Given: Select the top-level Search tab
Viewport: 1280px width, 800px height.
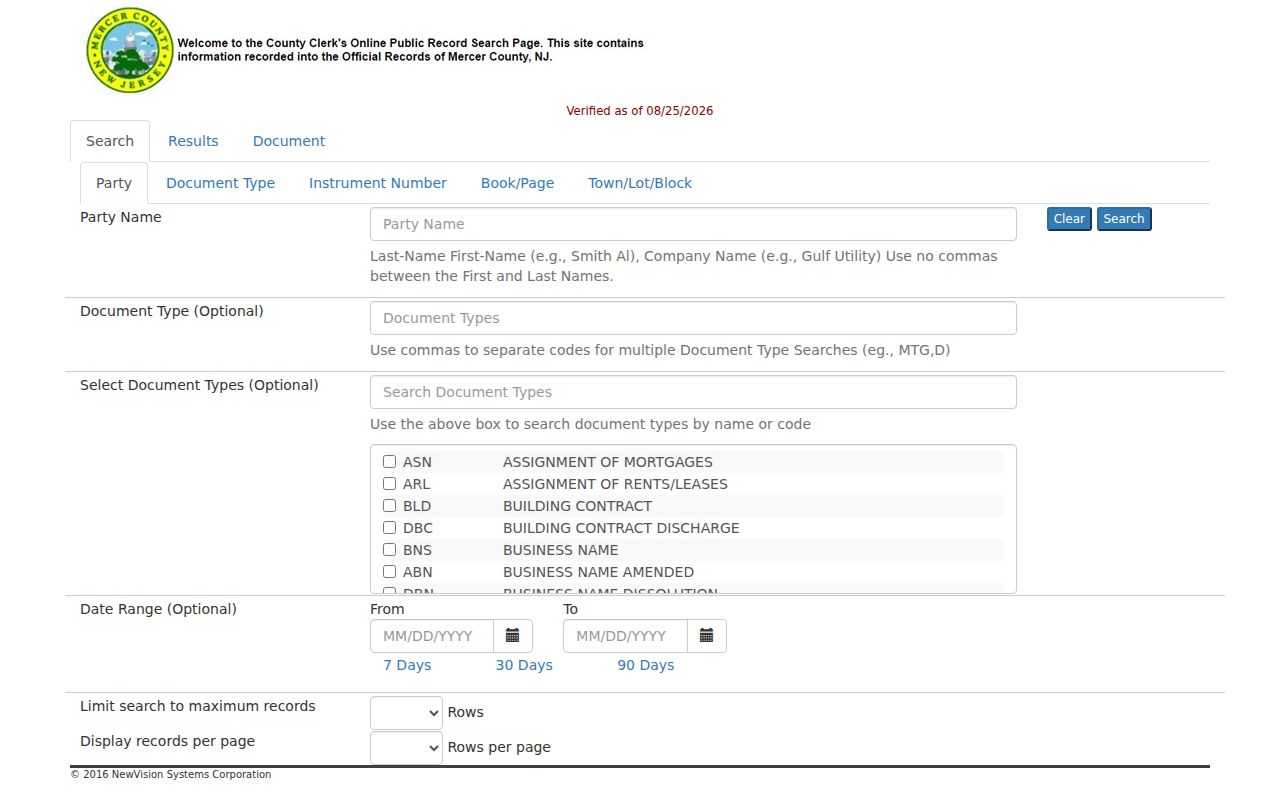Looking at the screenshot, I should point(110,141).
